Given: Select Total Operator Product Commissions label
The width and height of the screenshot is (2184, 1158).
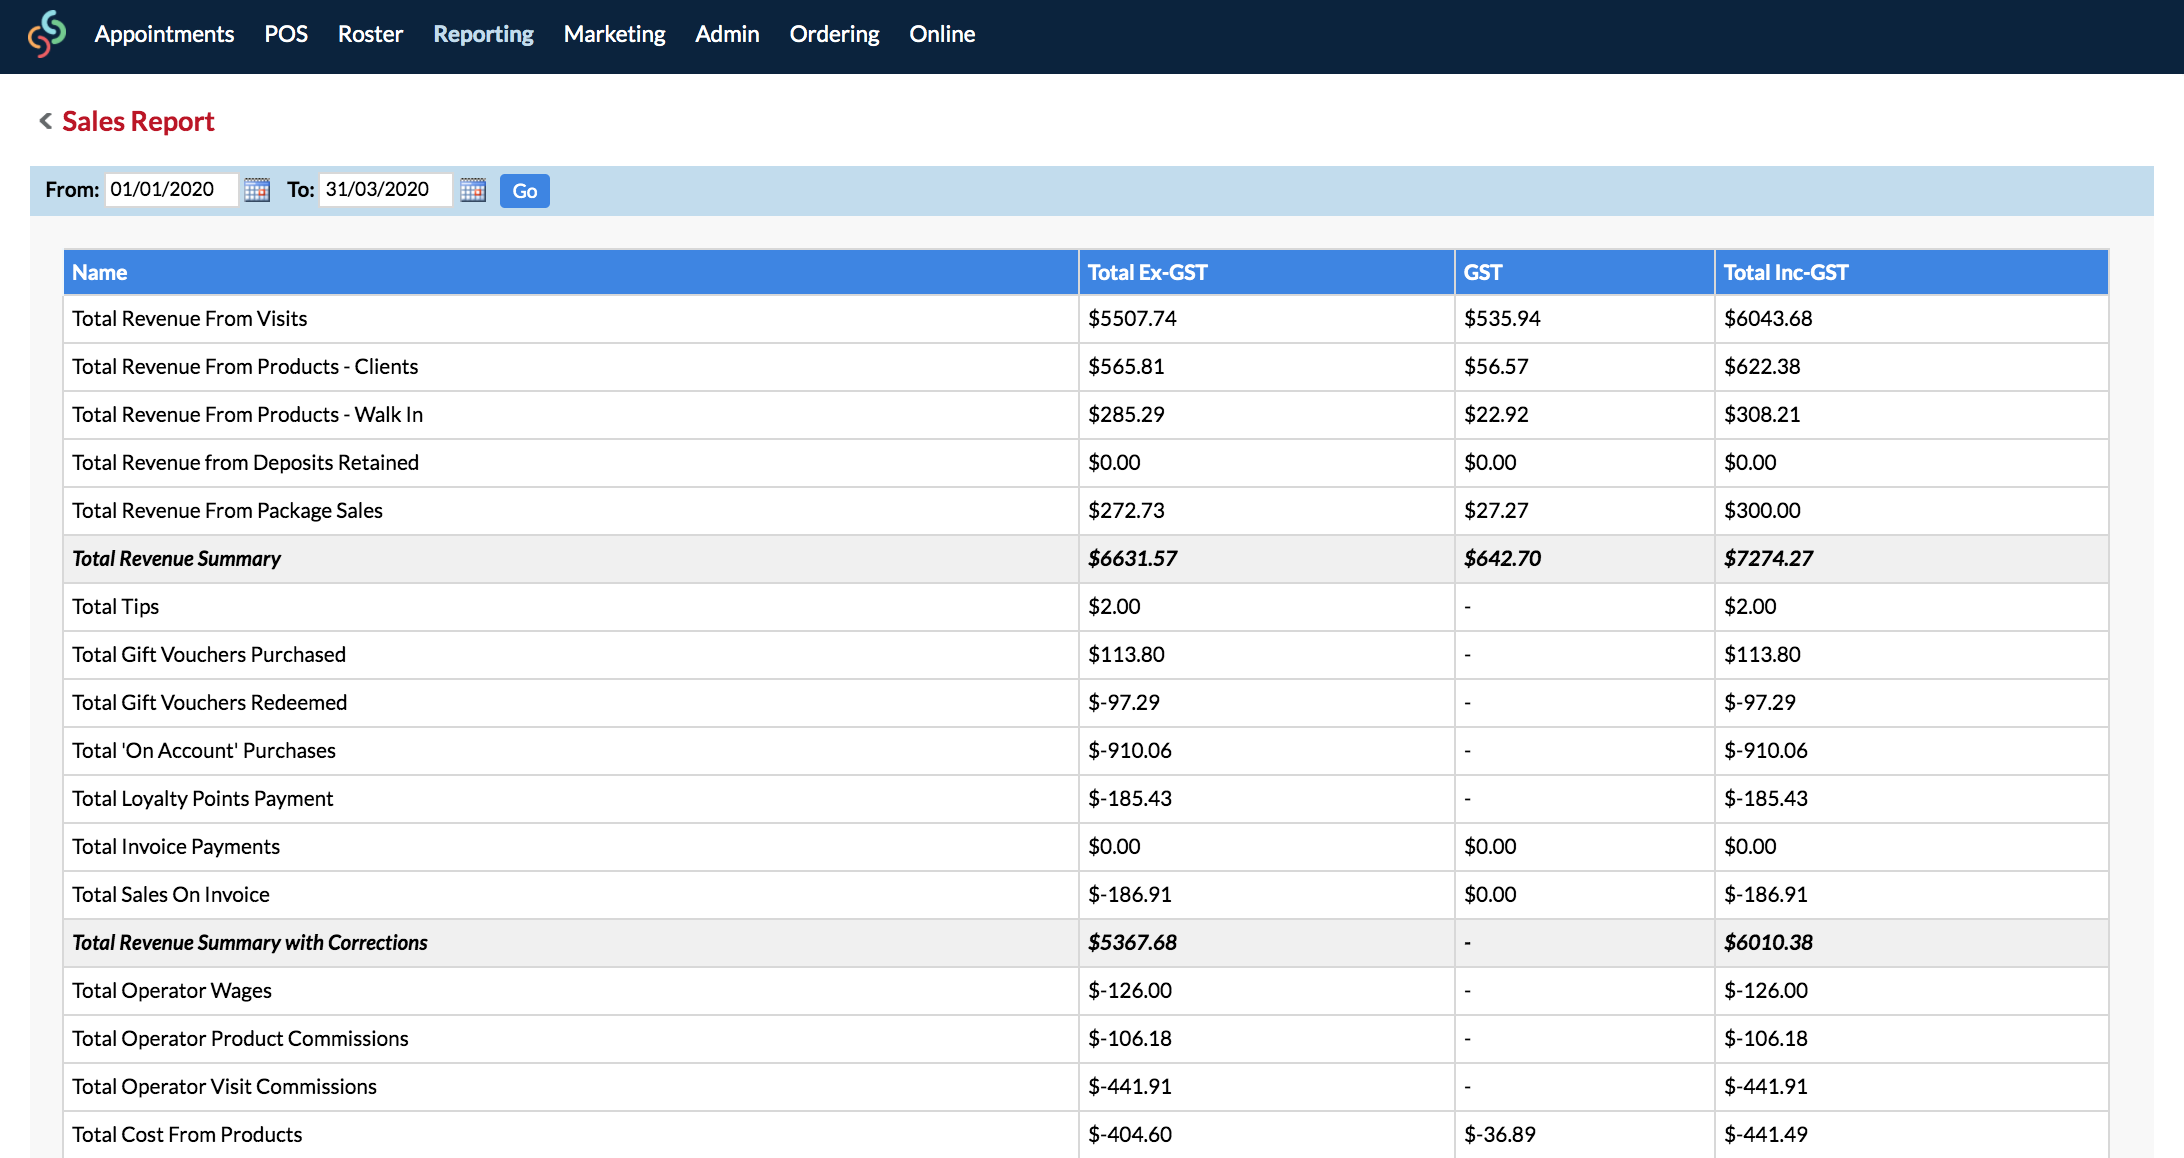Looking at the screenshot, I should 240,1039.
